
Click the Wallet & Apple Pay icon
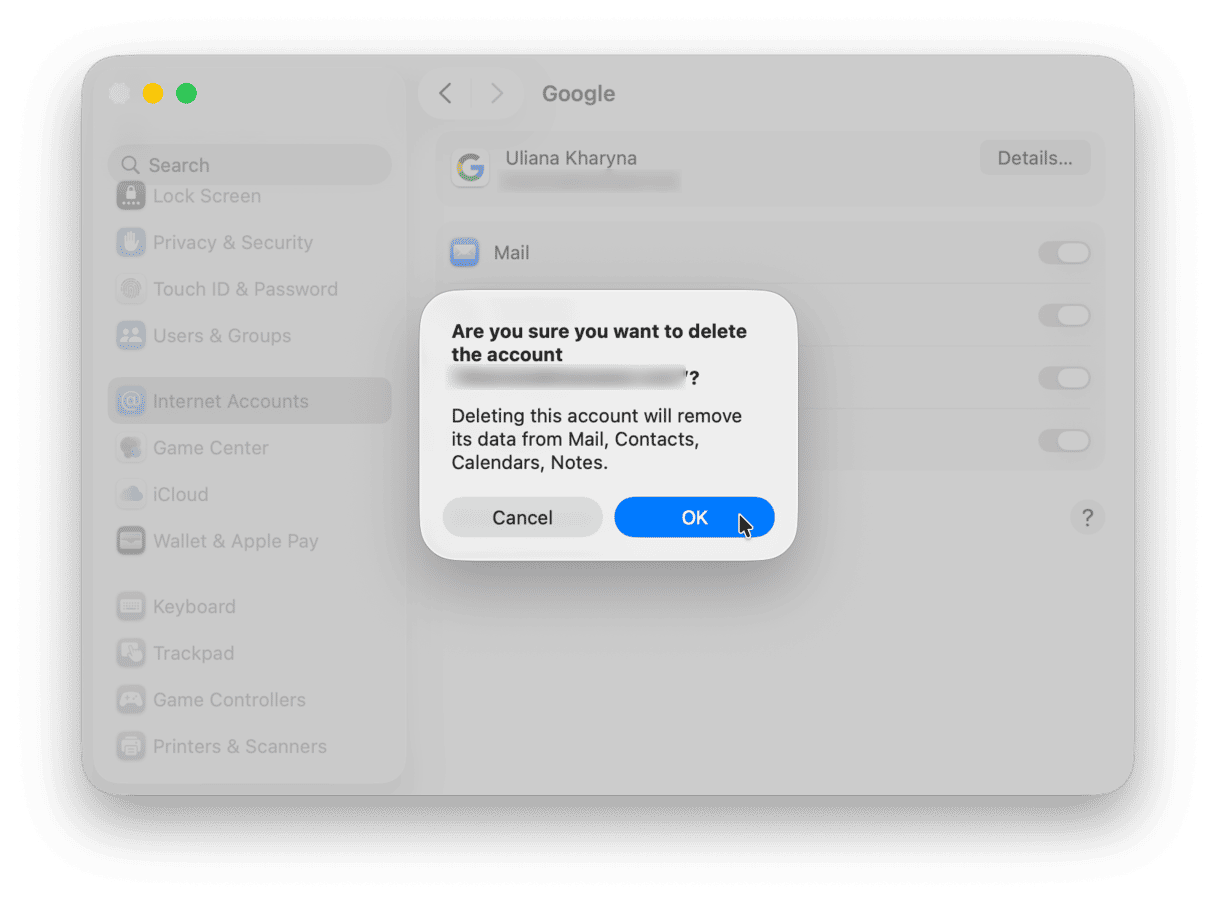coord(131,540)
